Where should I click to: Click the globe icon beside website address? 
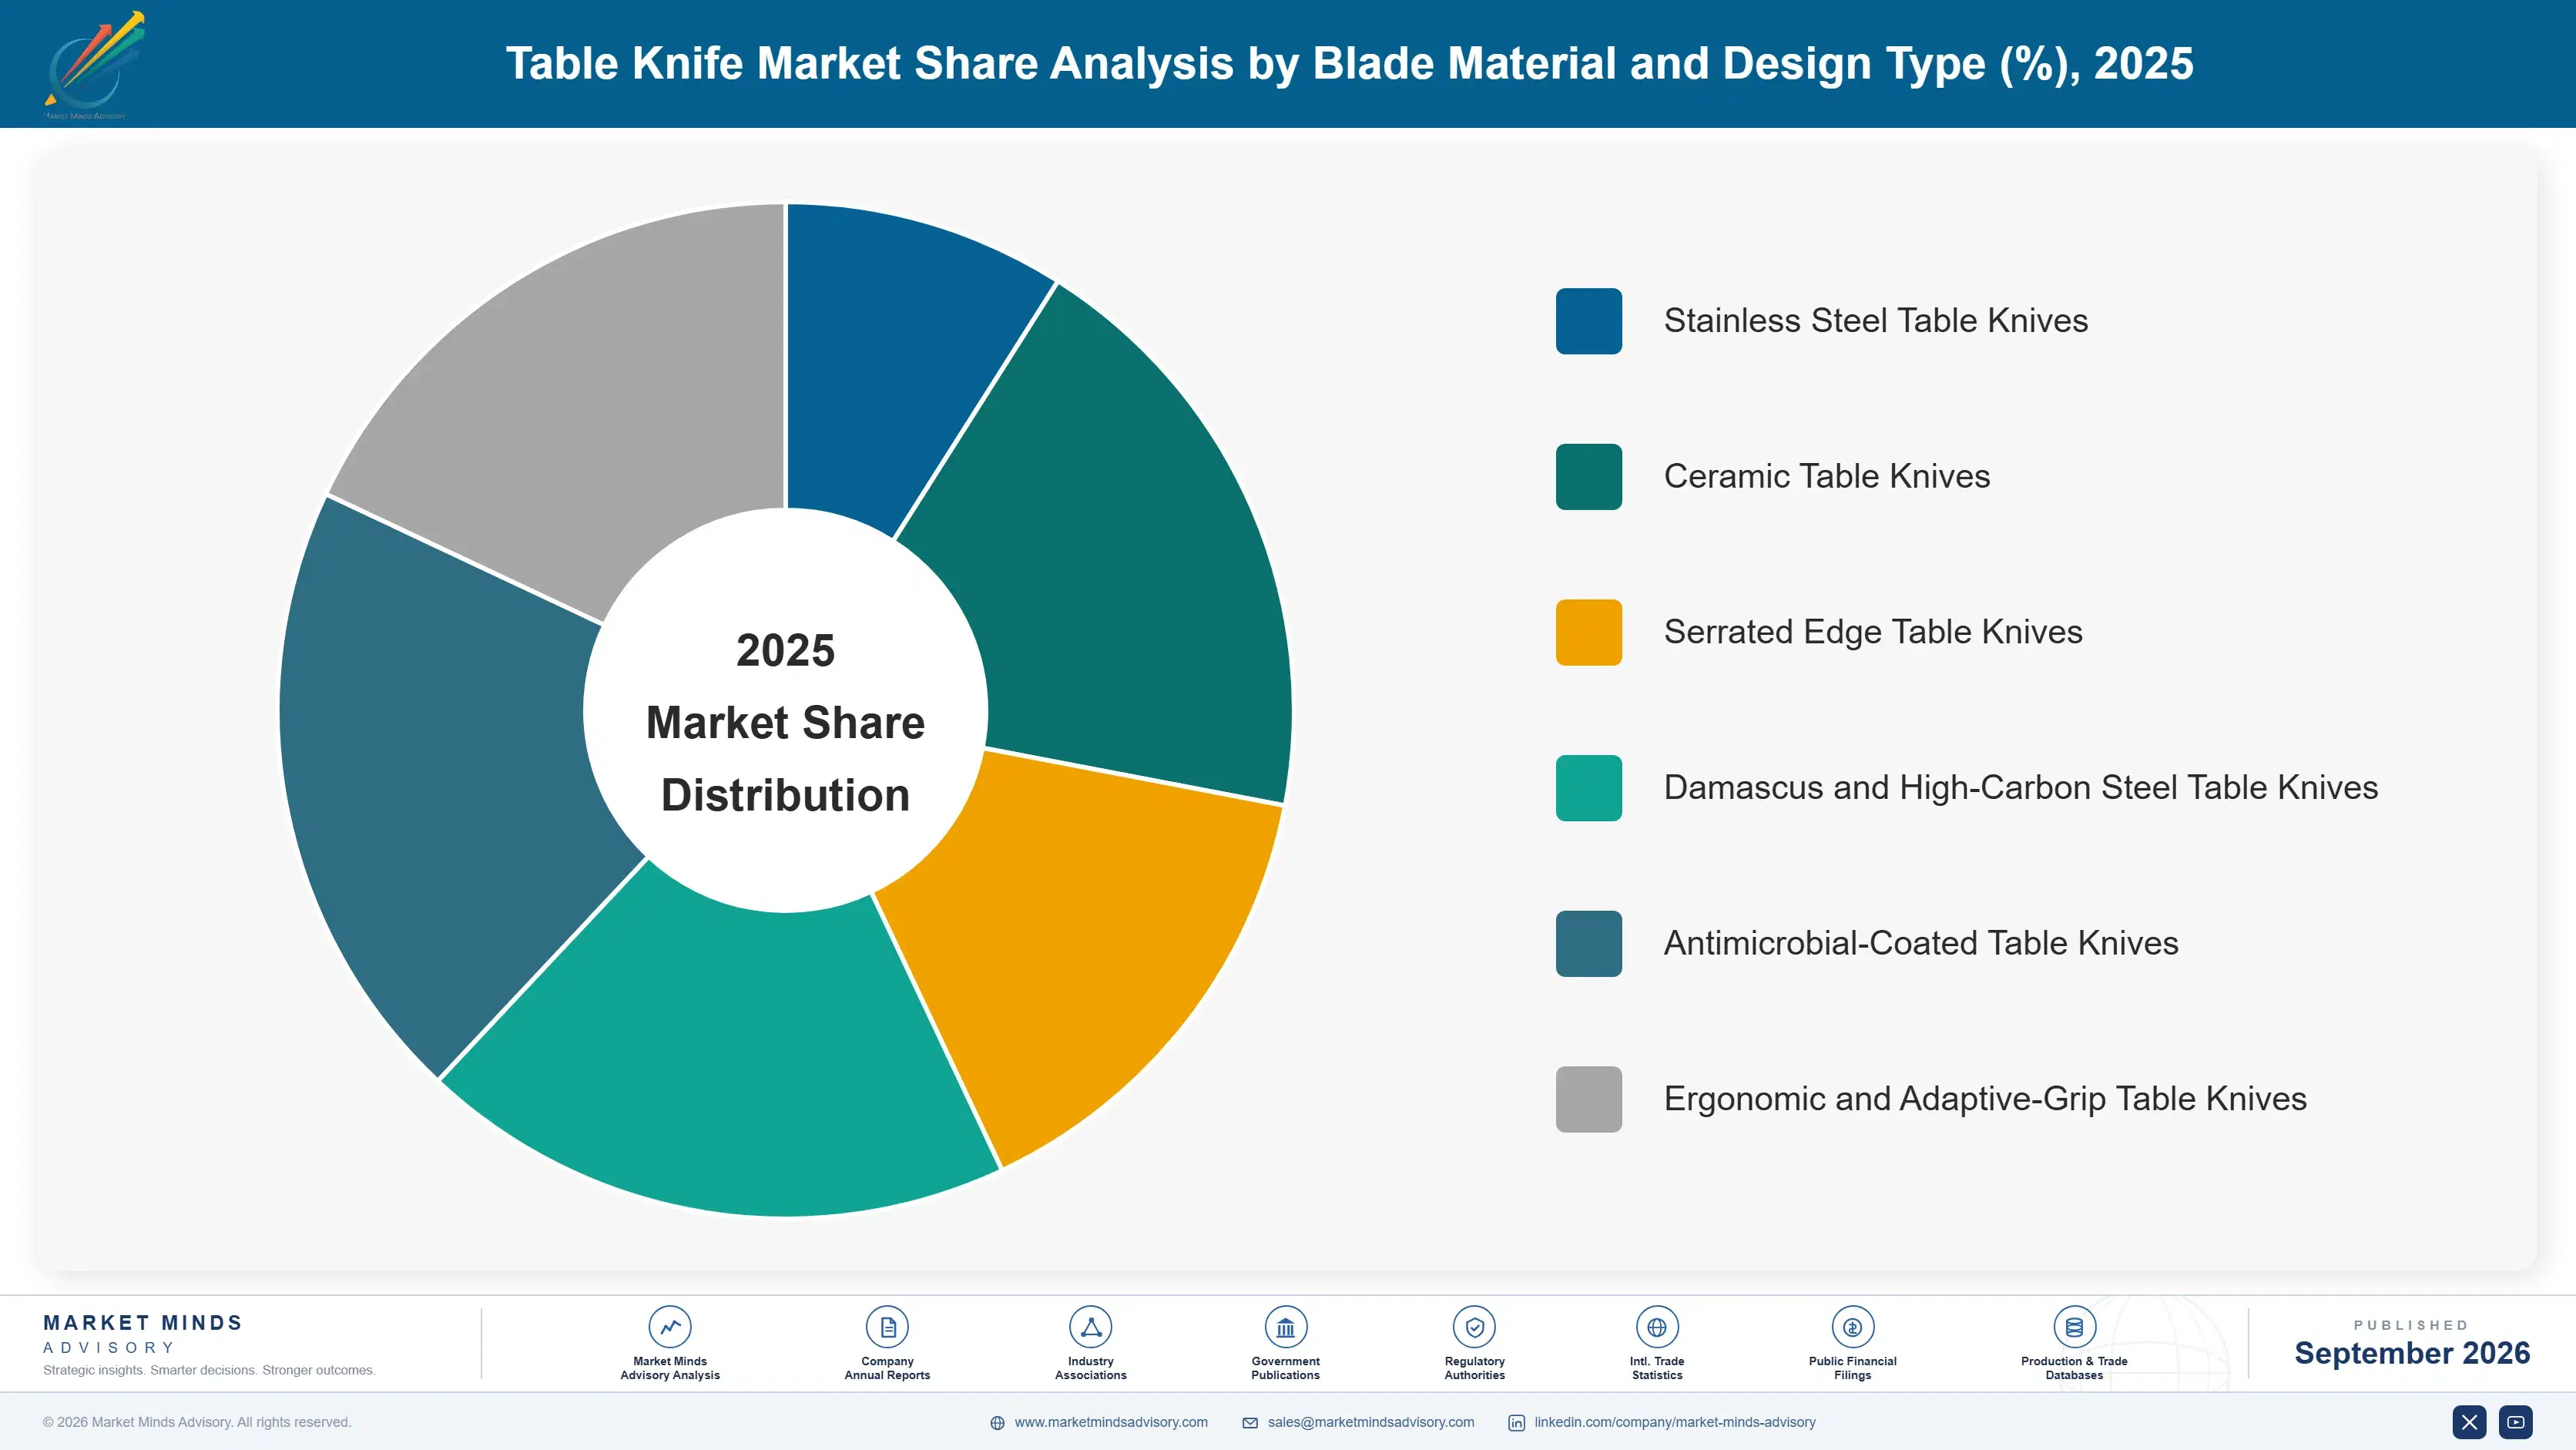(x=997, y=1423)
